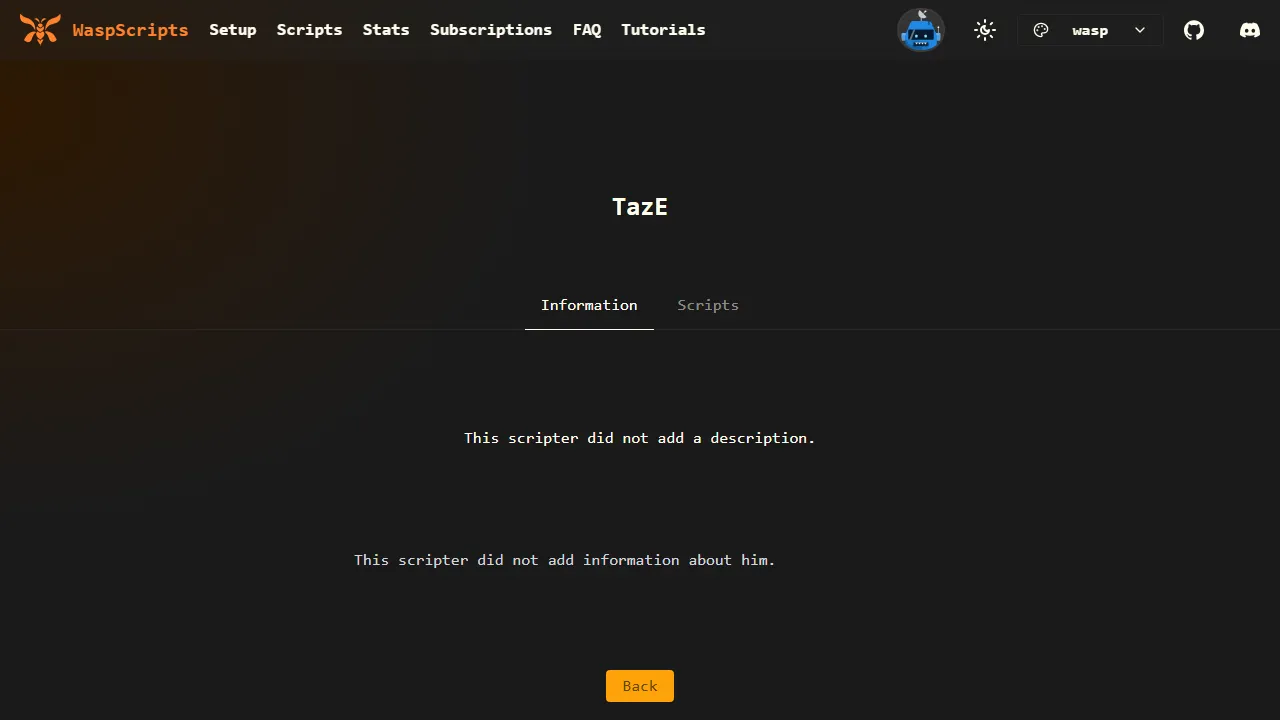Toggle the account avatar menu
Image resolution: width=1280 pixels, height=720 pixels.
click(920, 30)
